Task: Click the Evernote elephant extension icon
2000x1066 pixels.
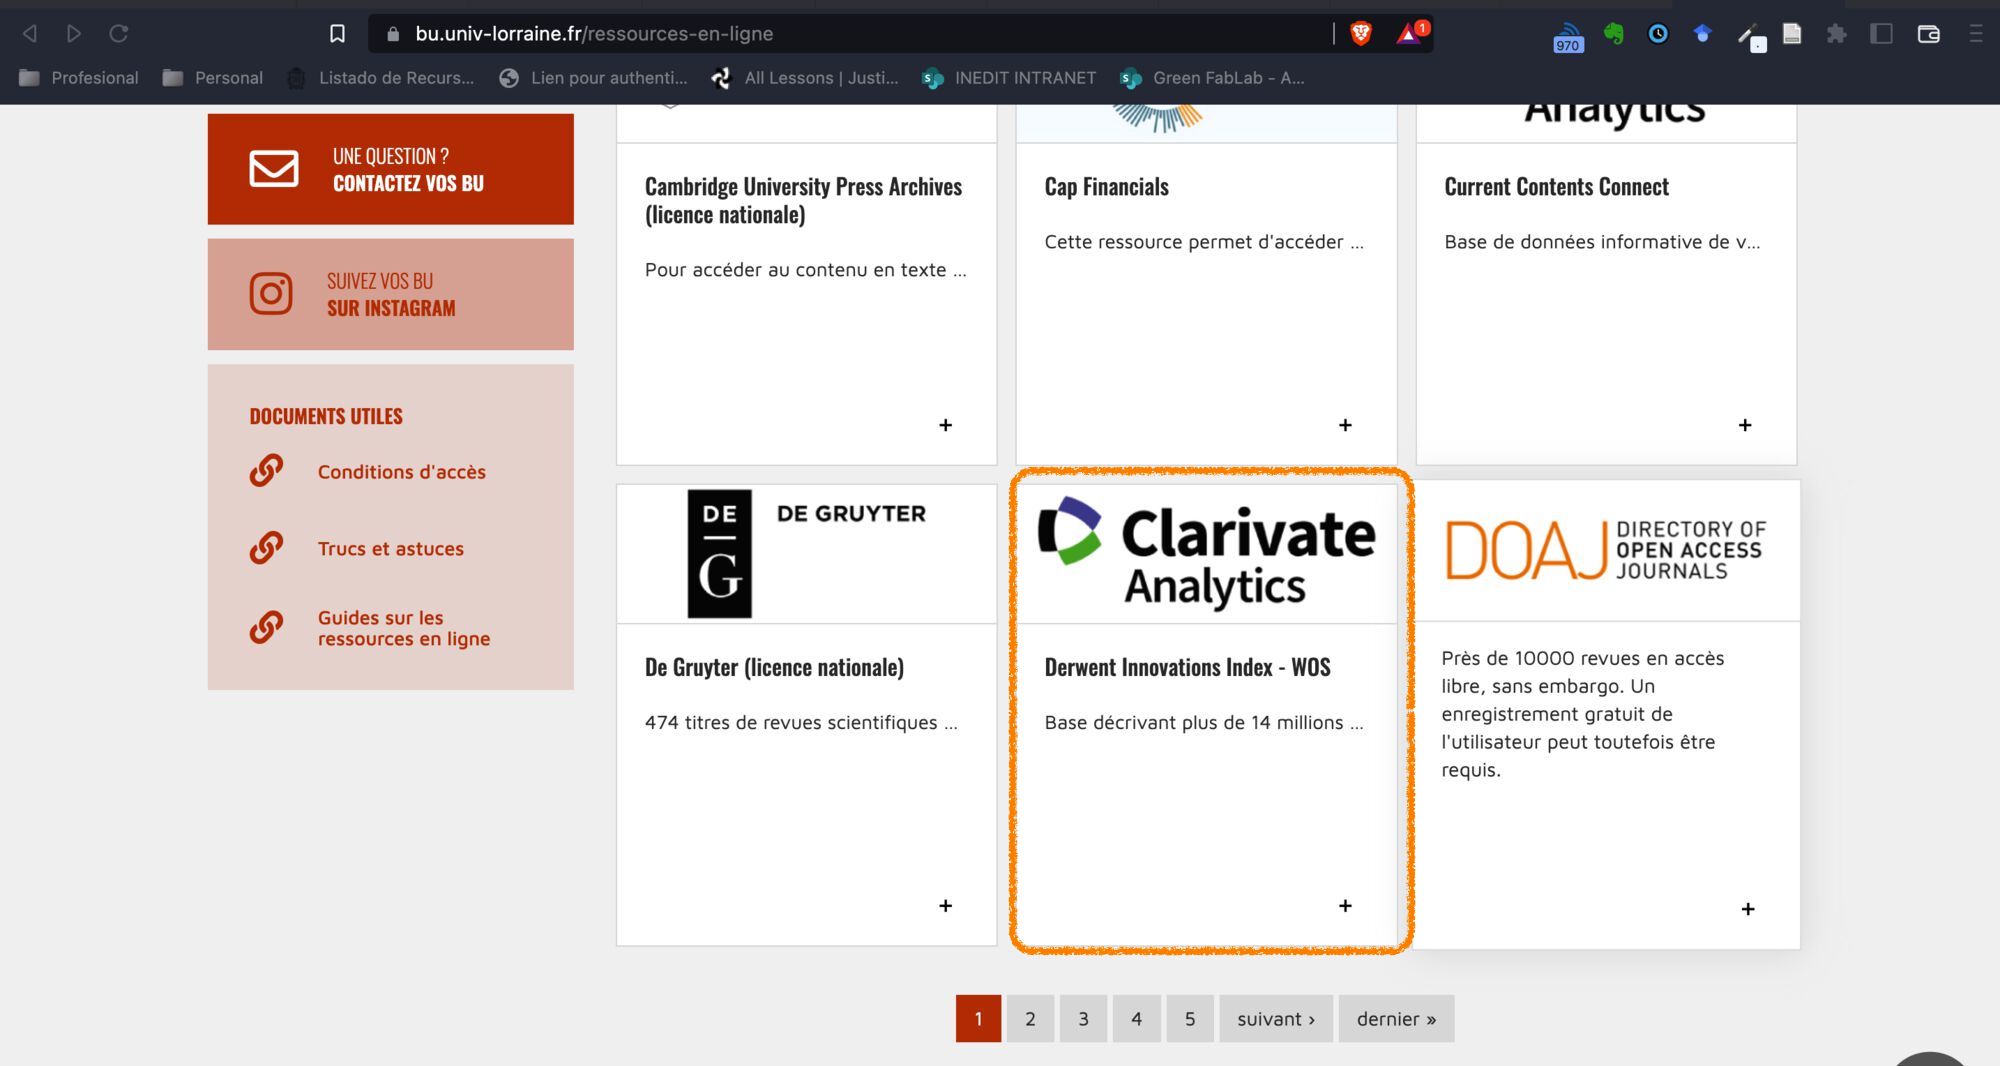Action: [x=1613, y=34]
